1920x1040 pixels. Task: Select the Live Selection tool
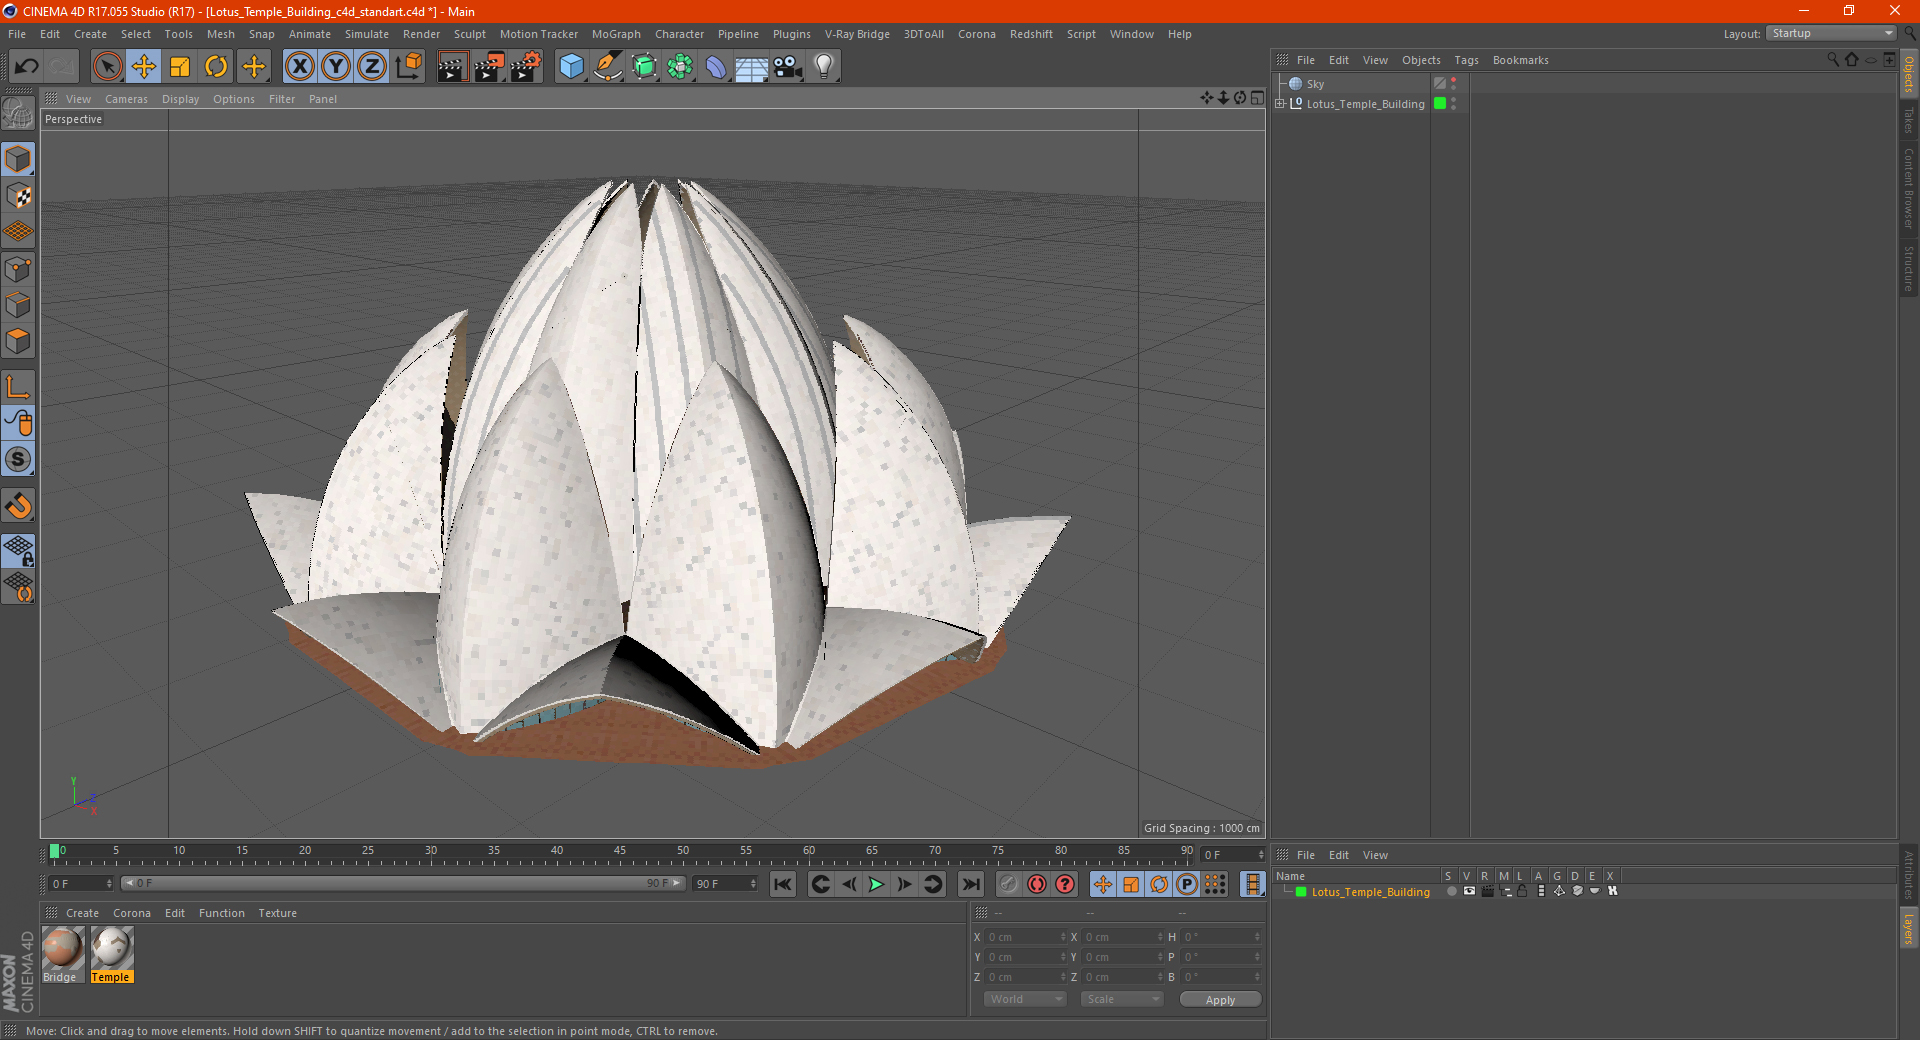tap(107, 67)
